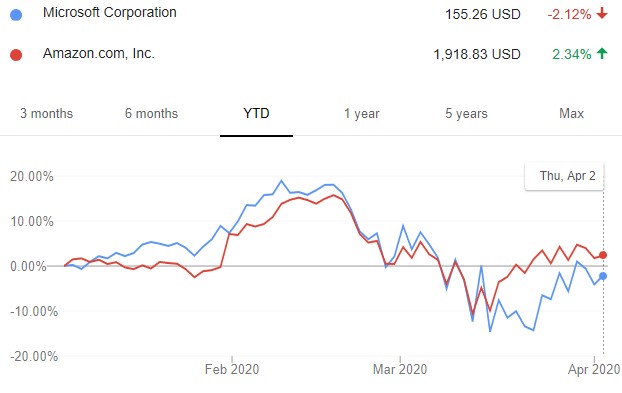
Task: Click the Microsoft Corporation name
Action: coord(109,12)
